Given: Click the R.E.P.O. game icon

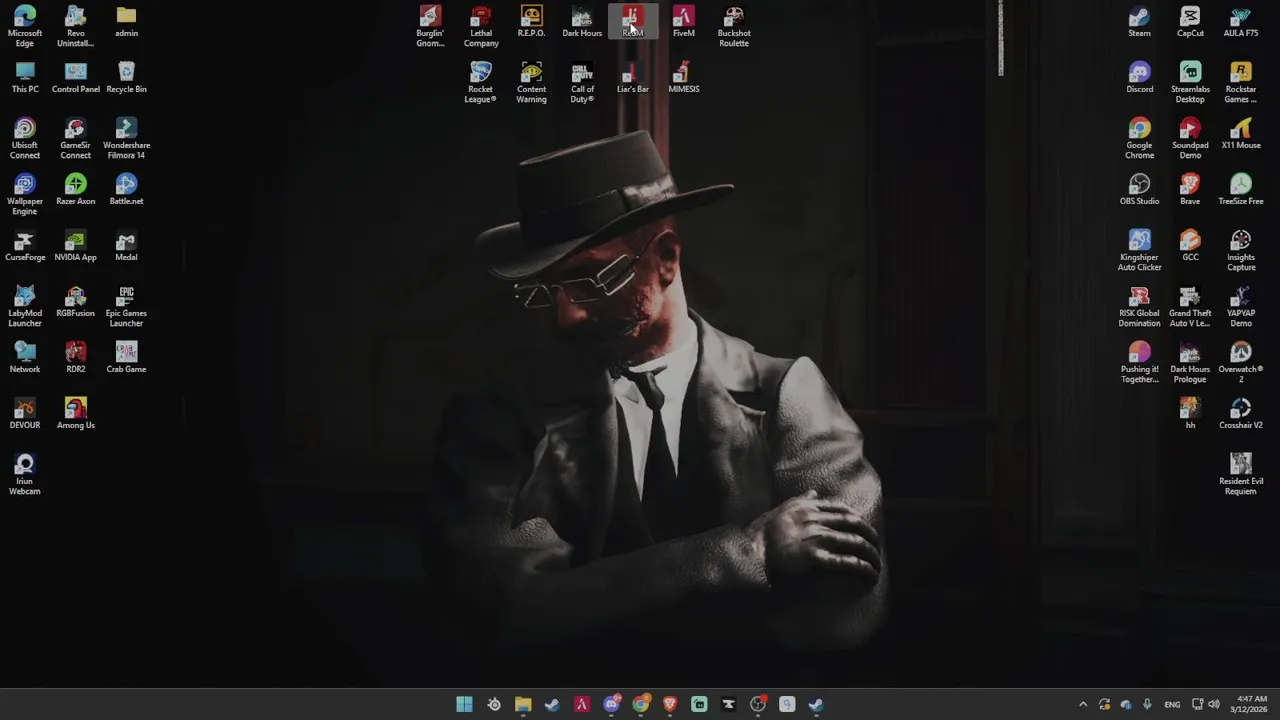Looking at the screenshot, I should (x=531, y=22).
